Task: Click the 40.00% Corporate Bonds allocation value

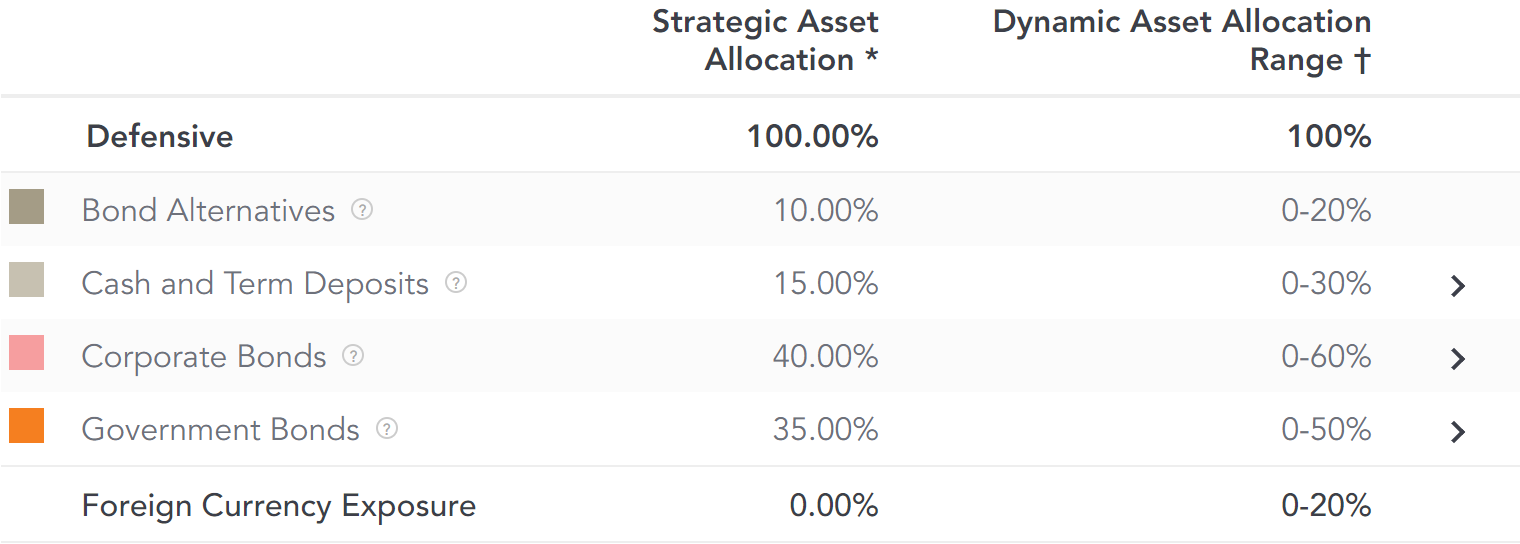Action: [825, 356]
